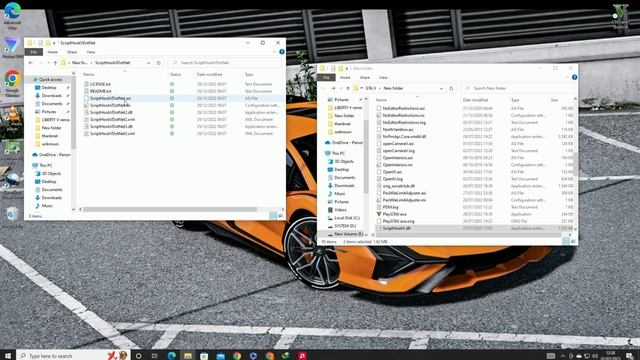Open Microsoft Store from taskbar

click(204, 356)
